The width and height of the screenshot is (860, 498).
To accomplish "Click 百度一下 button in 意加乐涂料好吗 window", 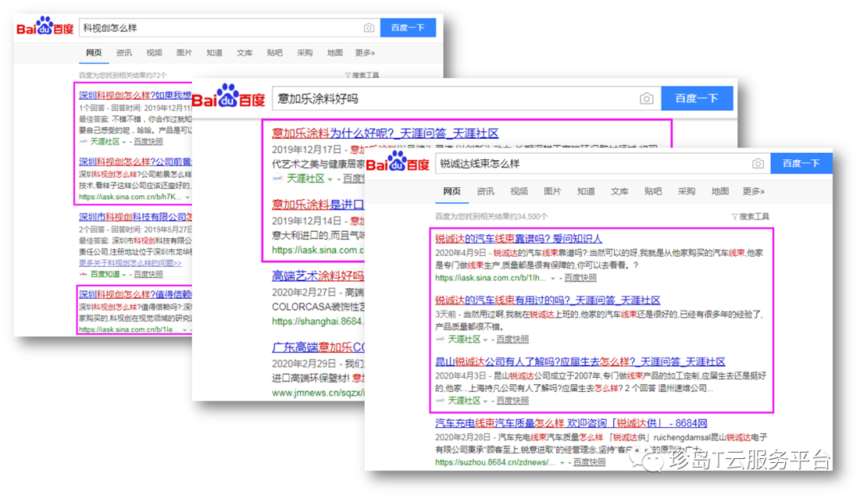I will (697, 98).
